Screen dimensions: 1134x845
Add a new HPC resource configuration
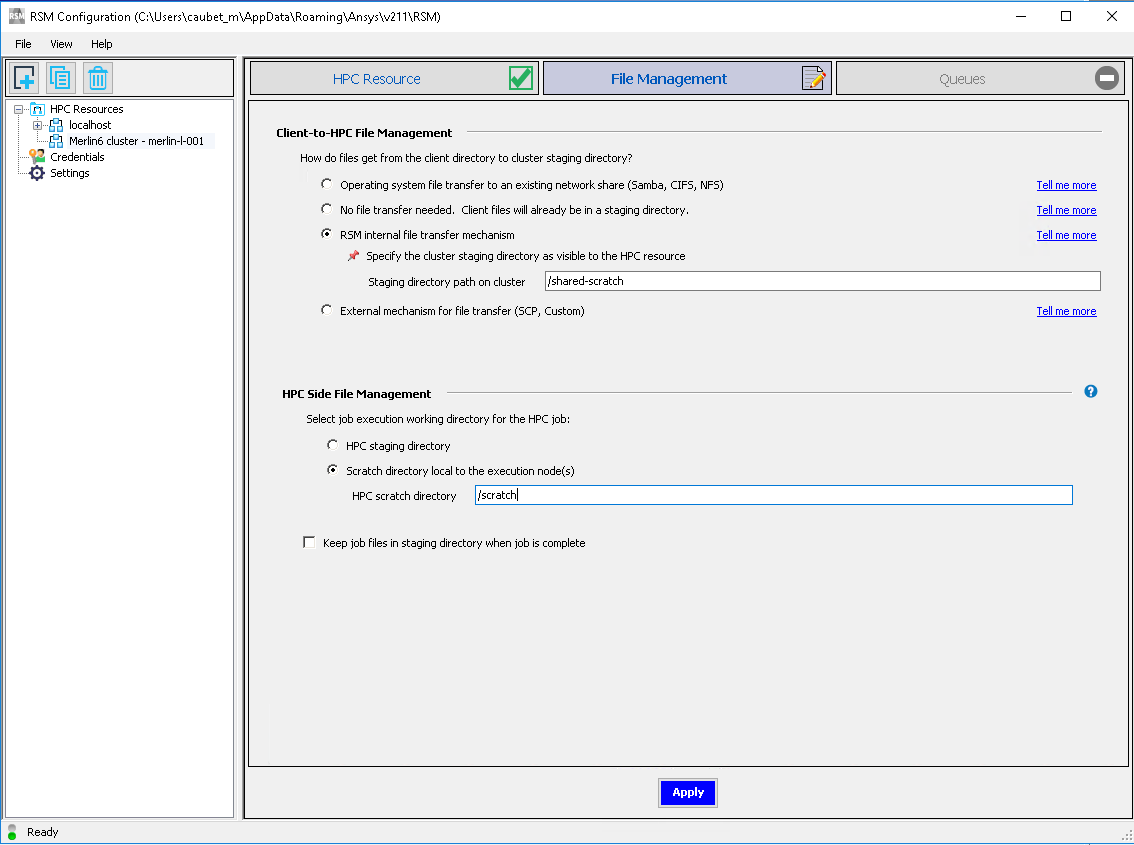[23, 78]
